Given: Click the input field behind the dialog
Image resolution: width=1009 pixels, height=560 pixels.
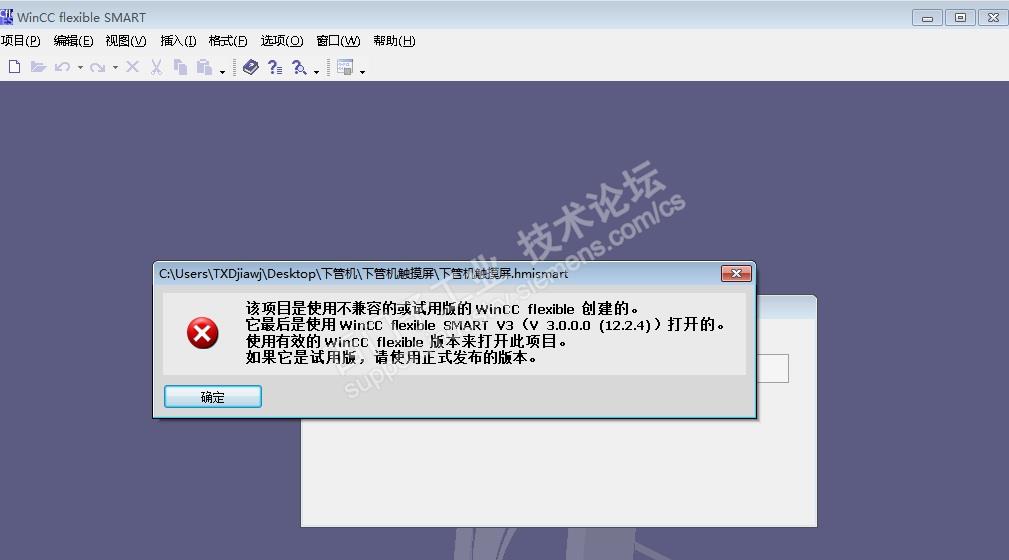Looking at the screenshot, I should click(773, 368).
